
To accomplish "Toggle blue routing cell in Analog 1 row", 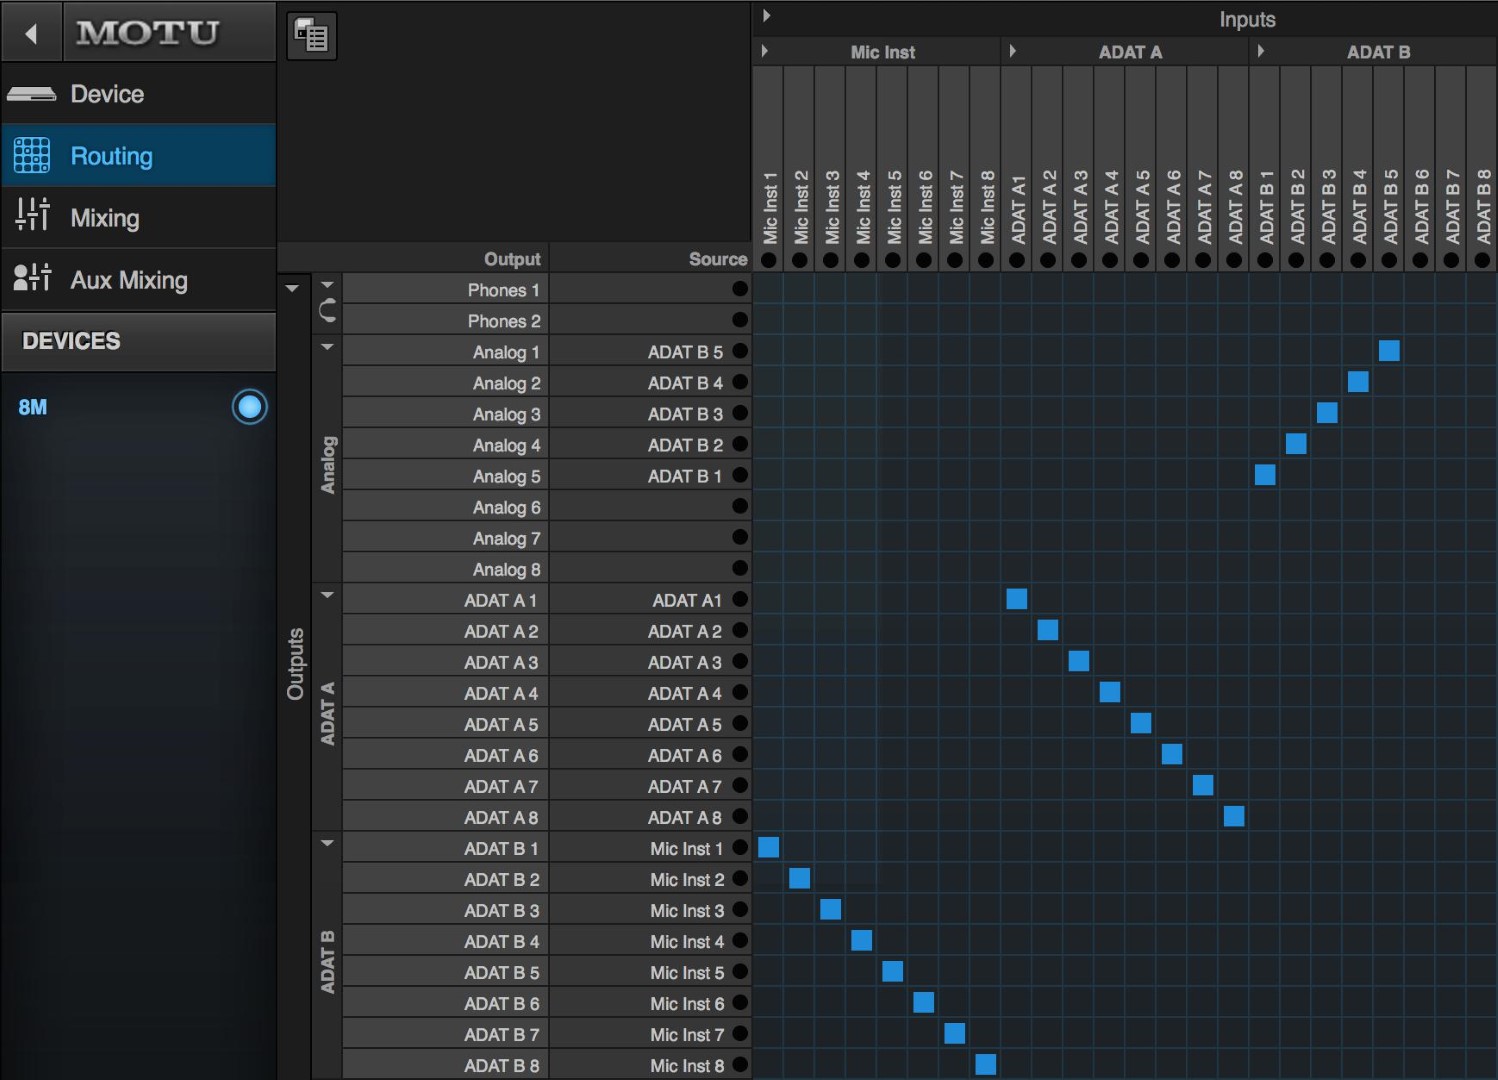I will 1388,351.
